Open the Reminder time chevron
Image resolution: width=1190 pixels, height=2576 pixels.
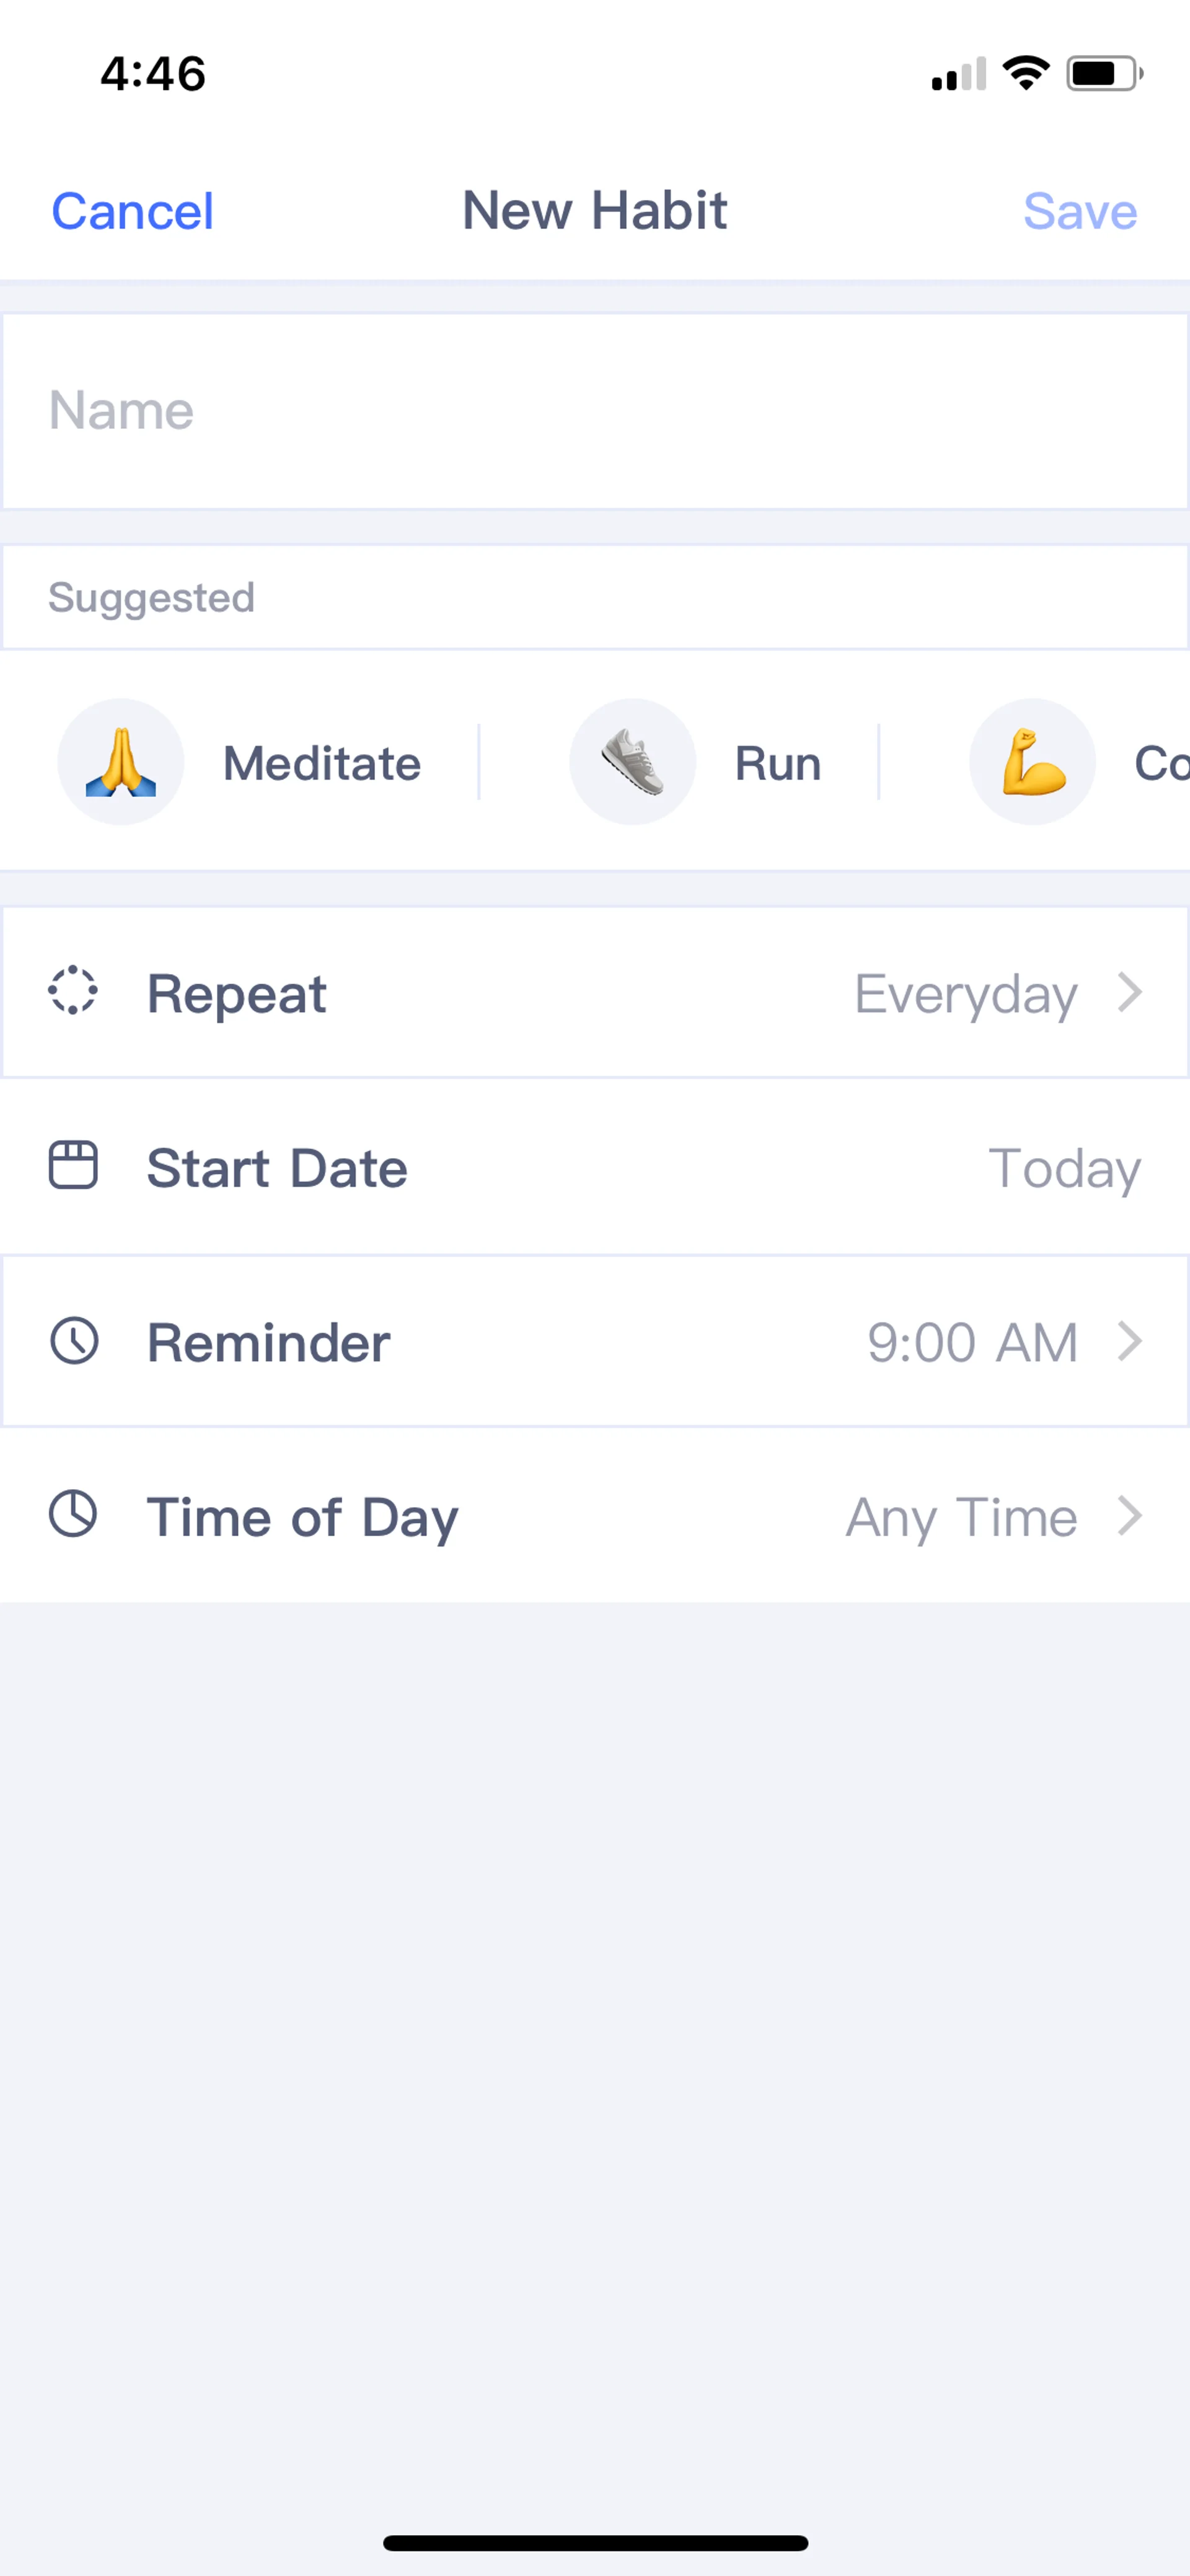click(1130, 1341)
